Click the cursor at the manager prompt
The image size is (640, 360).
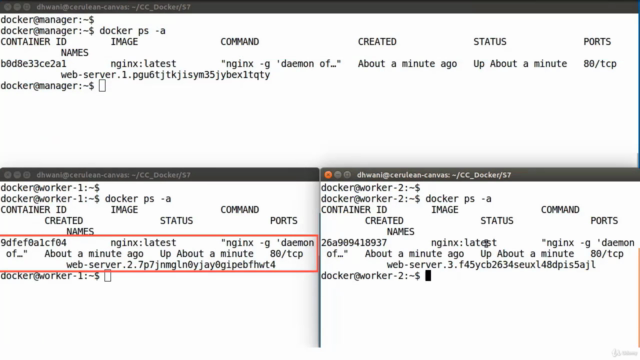tap(102, 86)
